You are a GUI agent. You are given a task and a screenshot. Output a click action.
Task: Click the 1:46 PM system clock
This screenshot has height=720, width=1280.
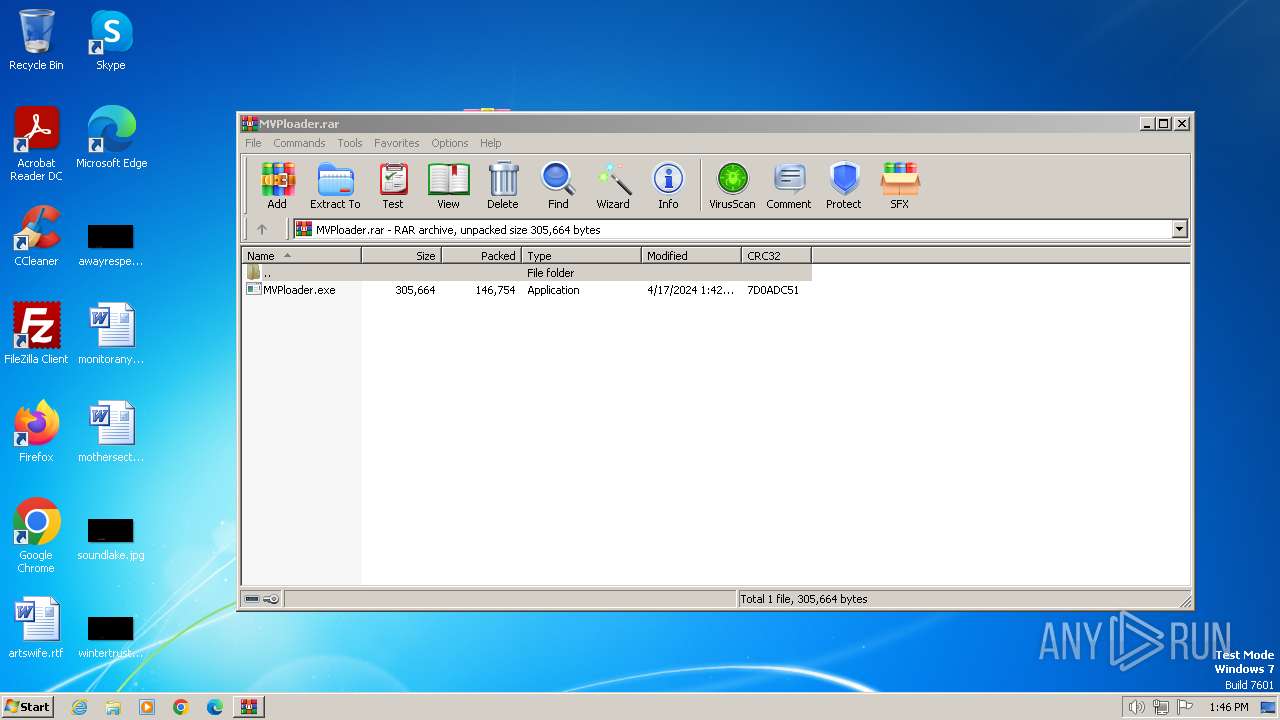click(x=1228, y=707)
